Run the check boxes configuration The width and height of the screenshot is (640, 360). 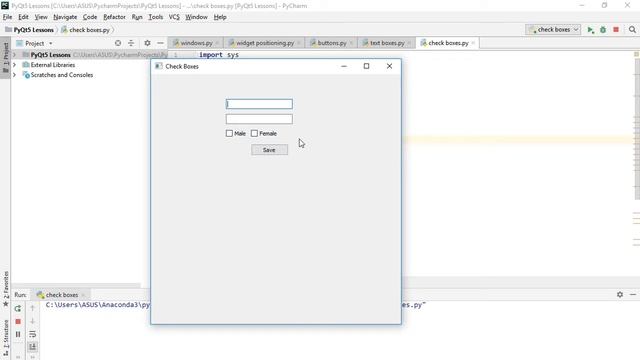[590, 30]
